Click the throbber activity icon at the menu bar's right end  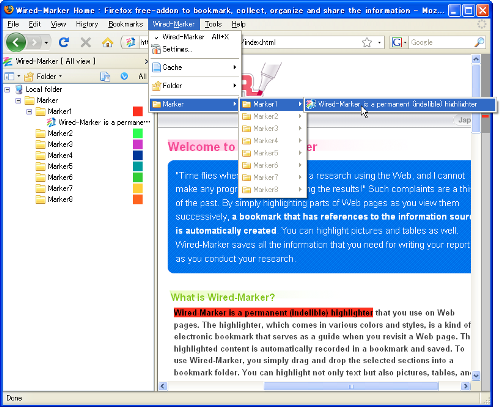[482, 24]
